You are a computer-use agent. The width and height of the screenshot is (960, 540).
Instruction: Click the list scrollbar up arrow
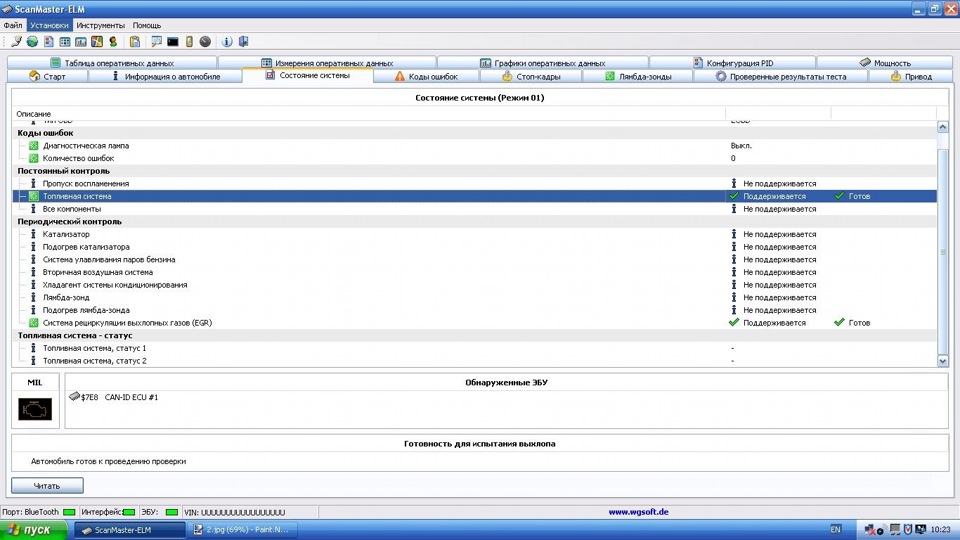pyautogui.click(x=943, y=127)
